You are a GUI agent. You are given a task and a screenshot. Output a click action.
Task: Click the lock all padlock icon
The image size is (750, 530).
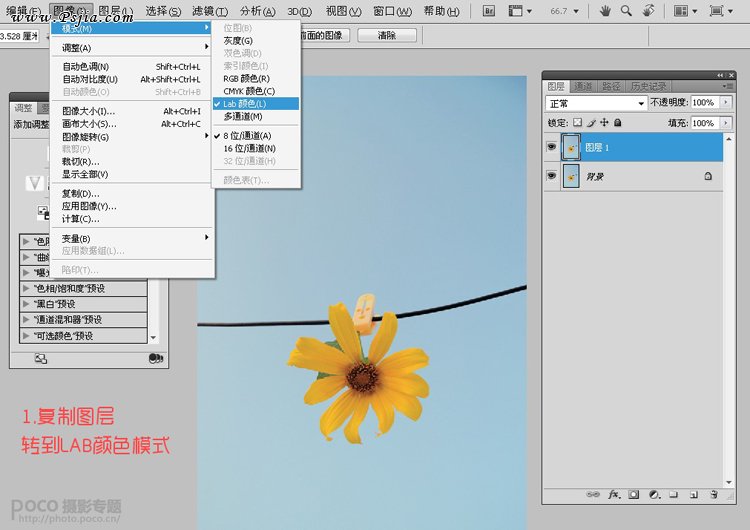coord(617,123)
